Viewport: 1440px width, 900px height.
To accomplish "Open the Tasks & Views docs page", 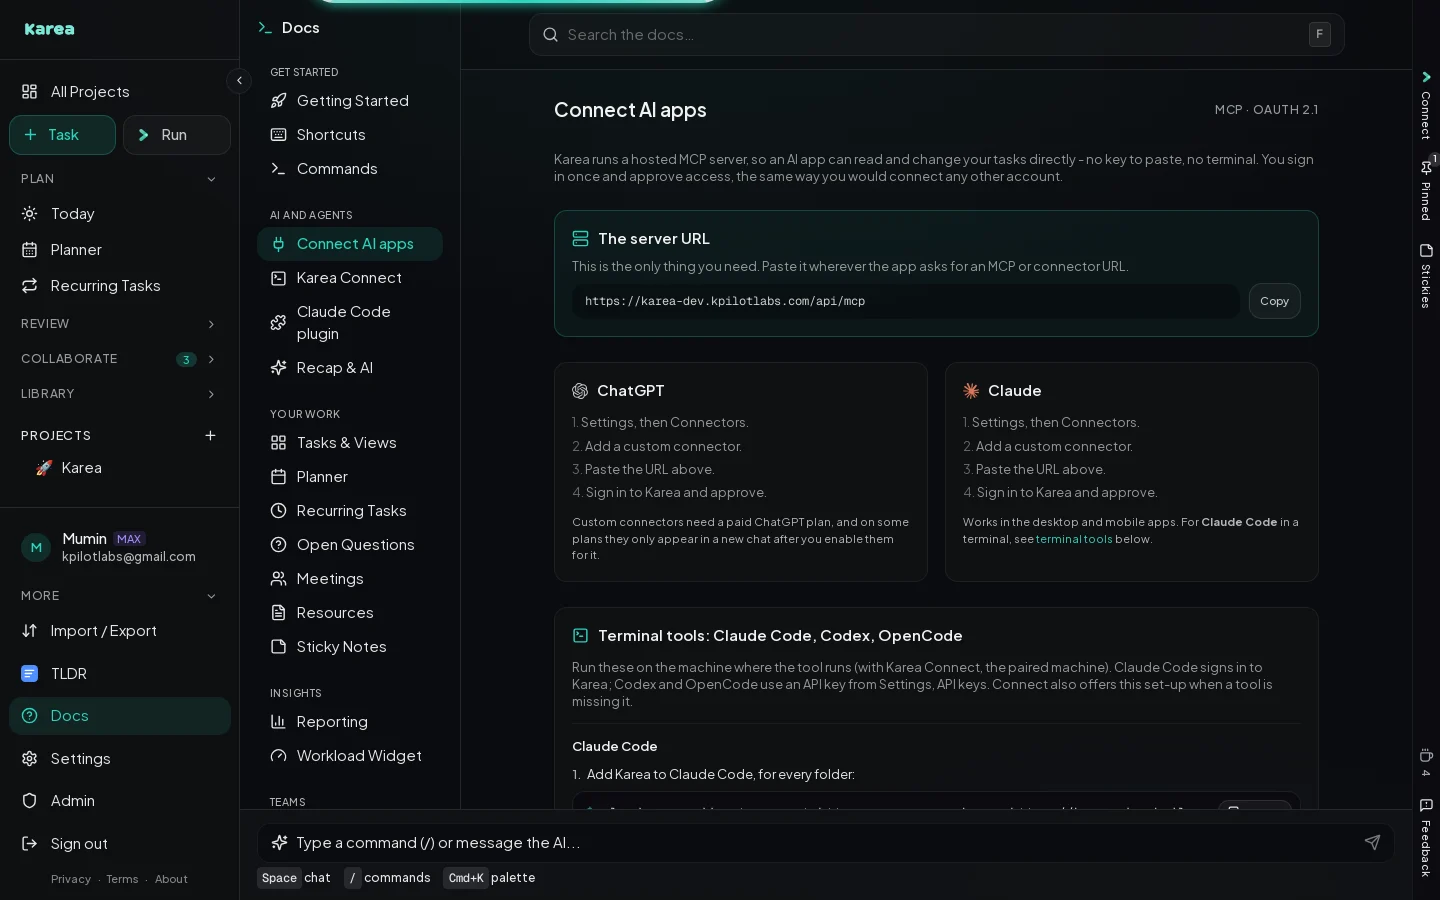I will [350, 443].
